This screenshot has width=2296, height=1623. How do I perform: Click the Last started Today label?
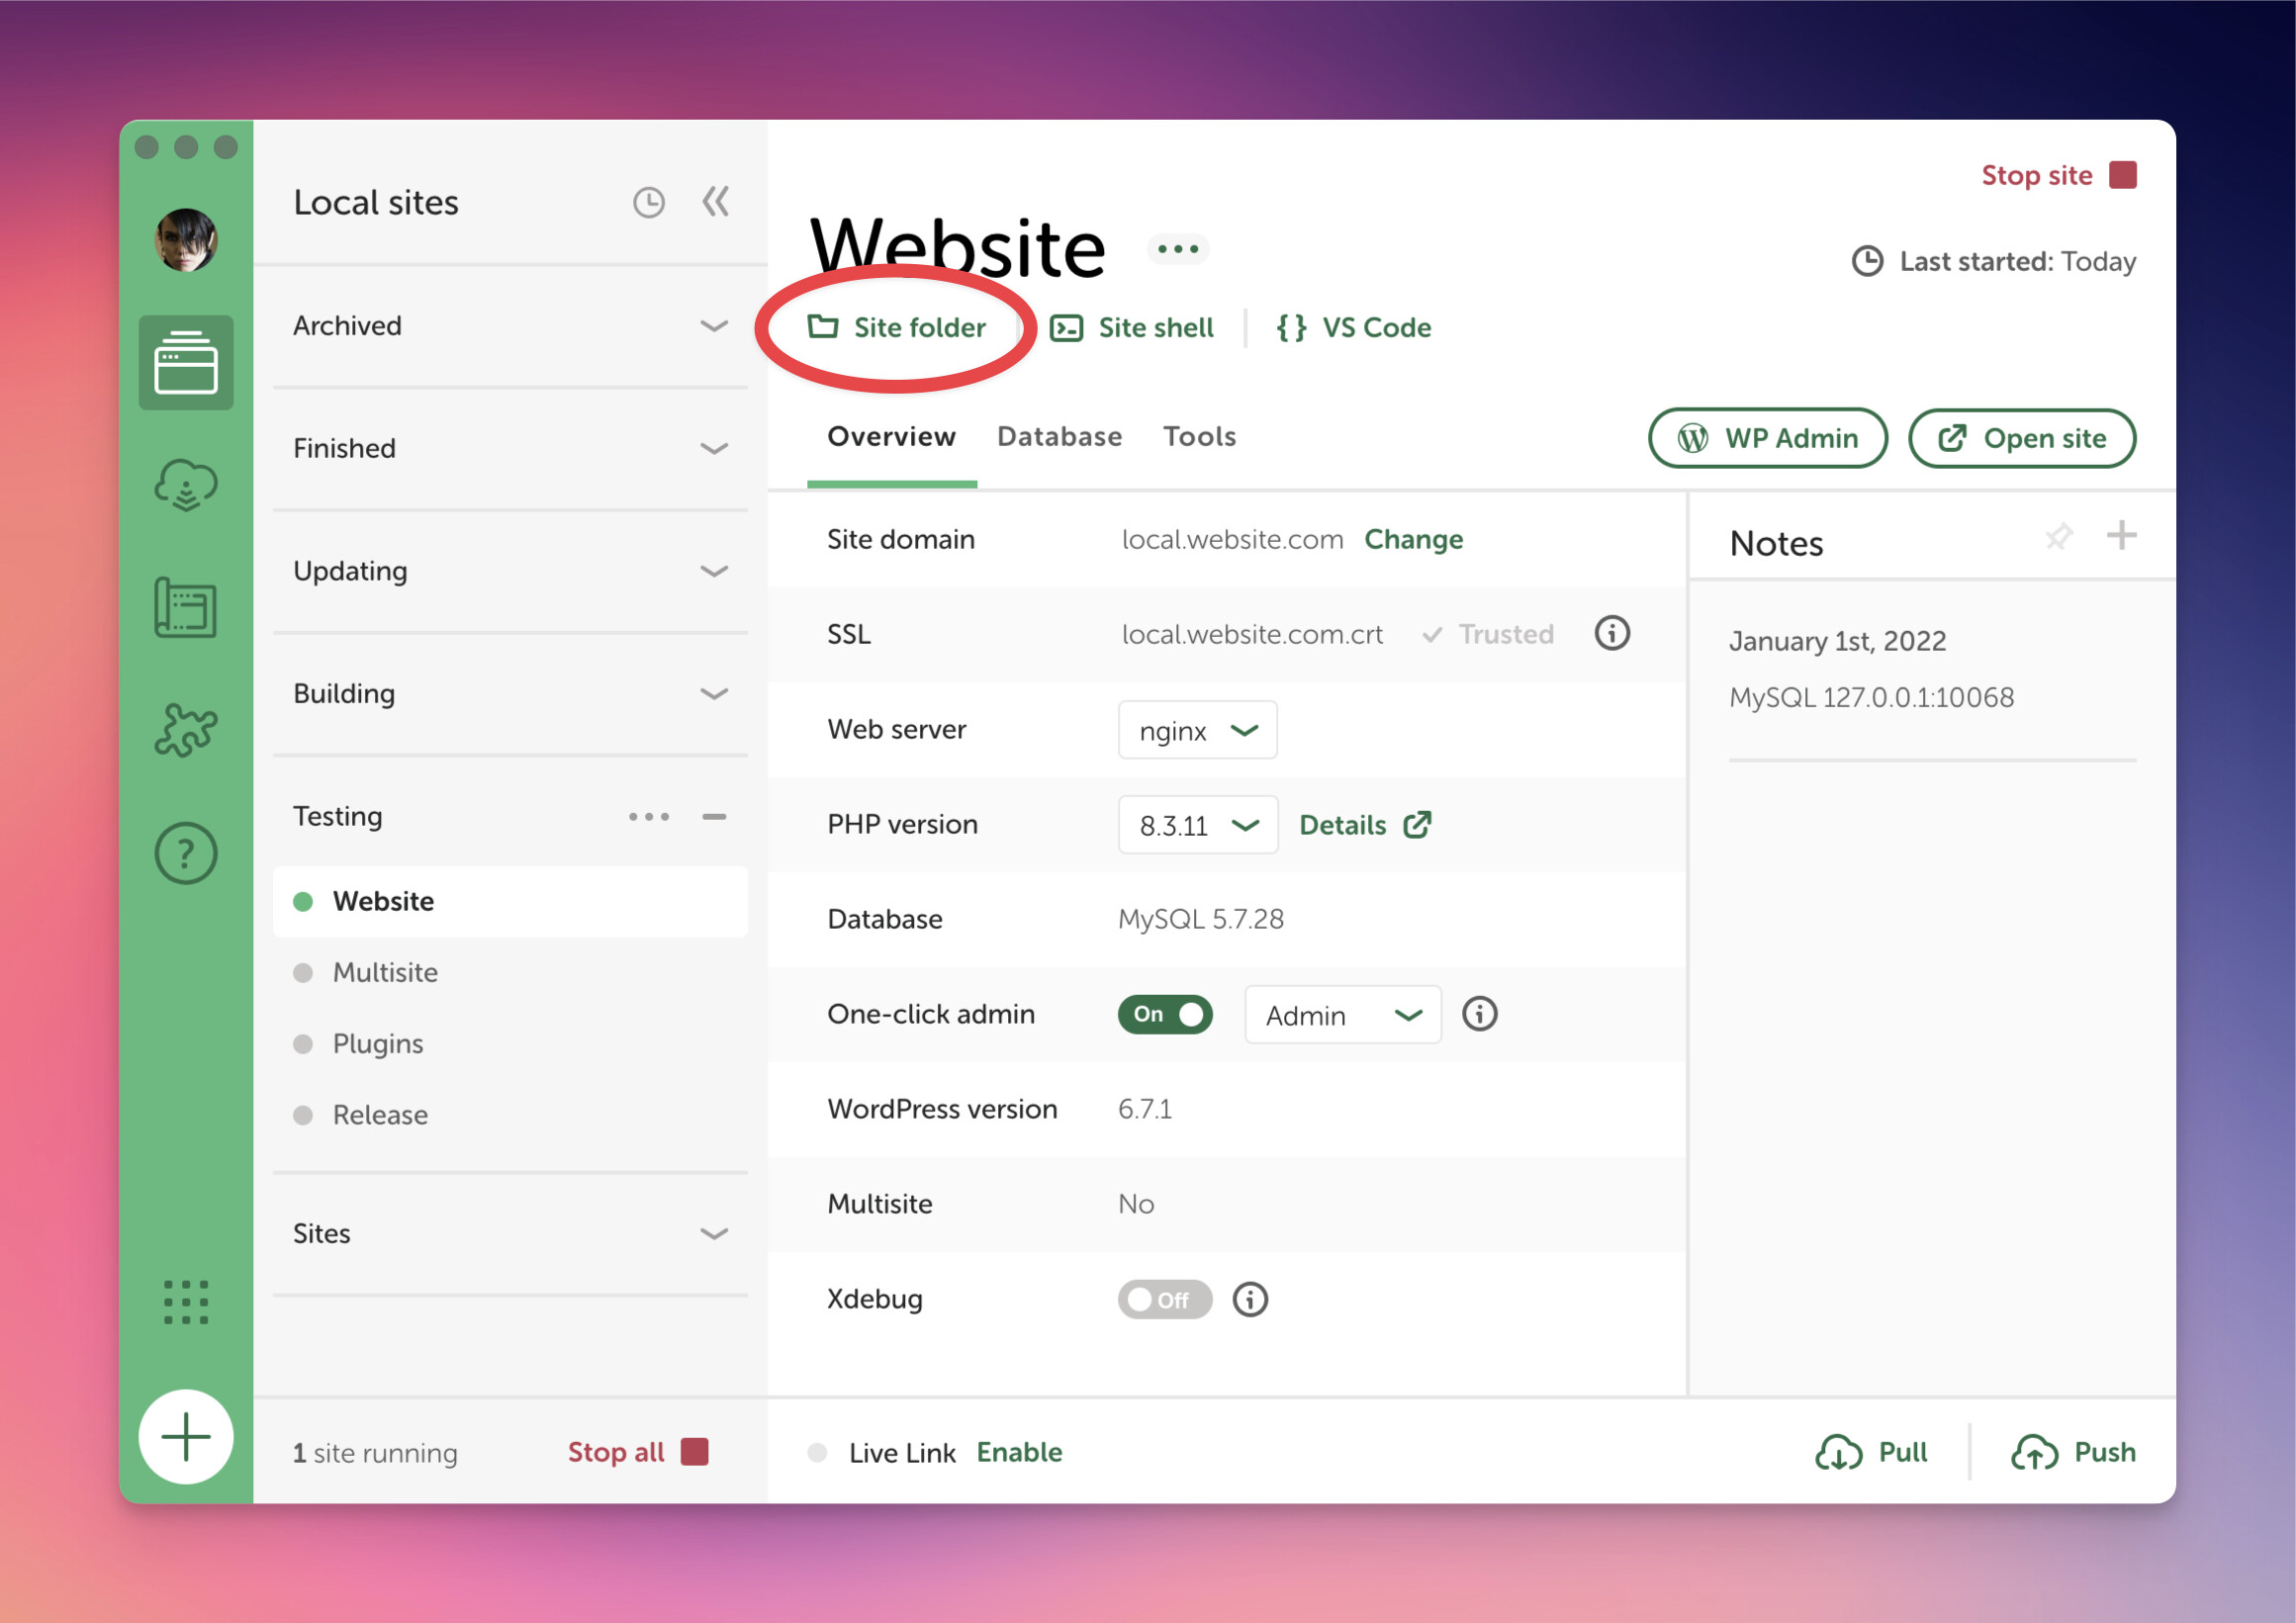coord(1994,262)
